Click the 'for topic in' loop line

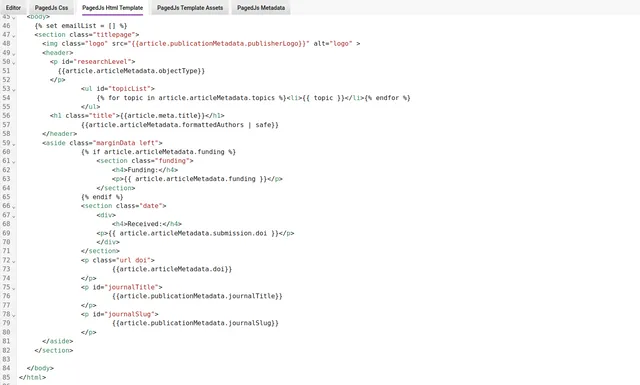tap(253, 98)
